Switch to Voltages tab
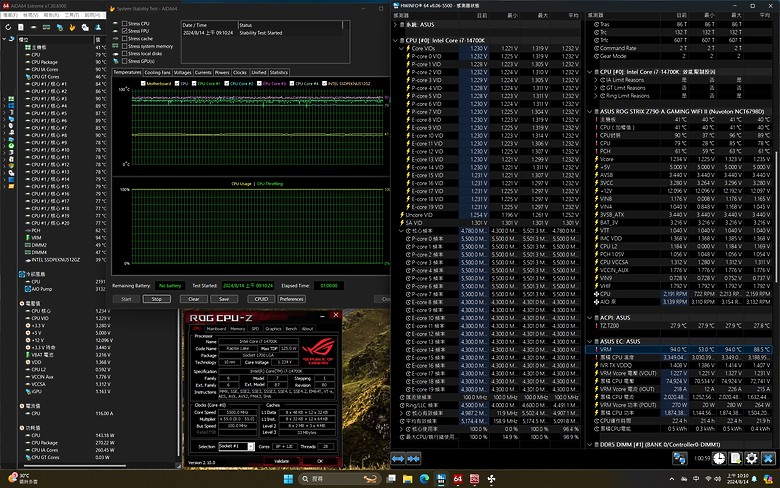The image size is (780, 488). tap(183, 73)
